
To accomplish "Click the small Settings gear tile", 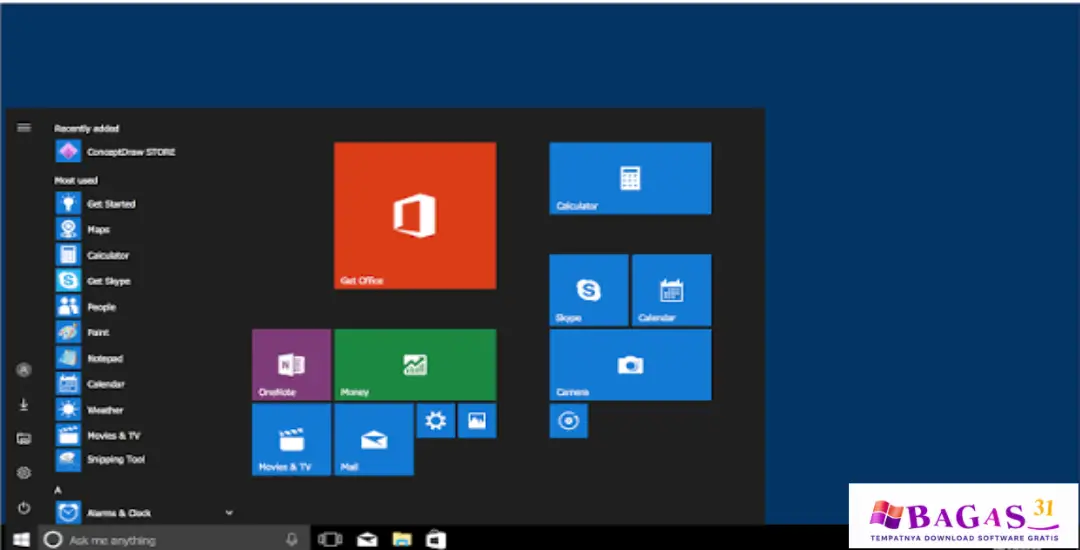I will 436,421.
